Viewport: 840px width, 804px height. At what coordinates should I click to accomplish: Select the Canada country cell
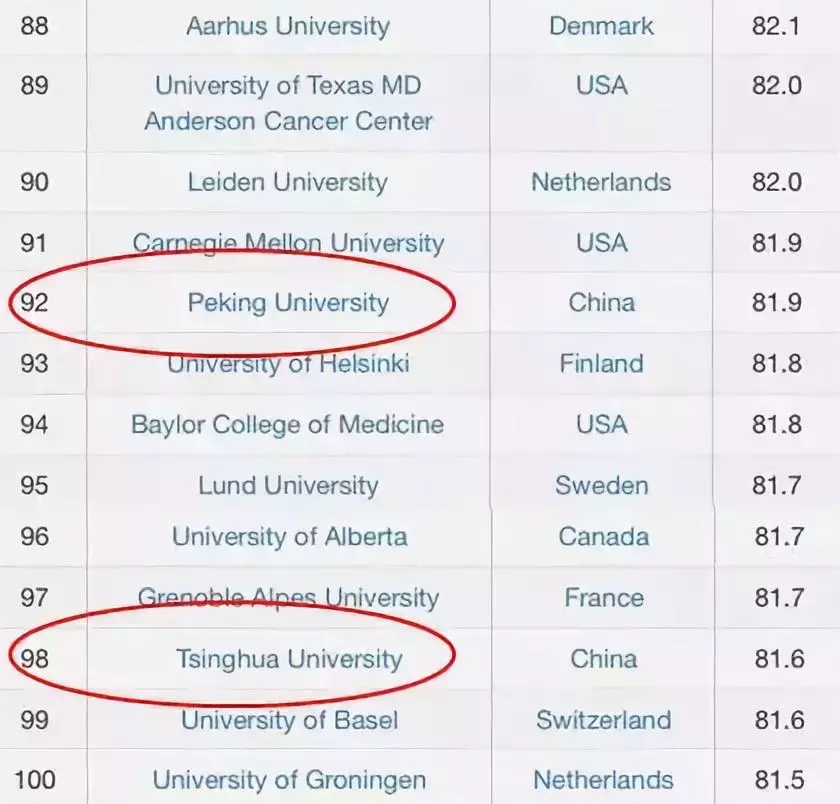[603, 536]
